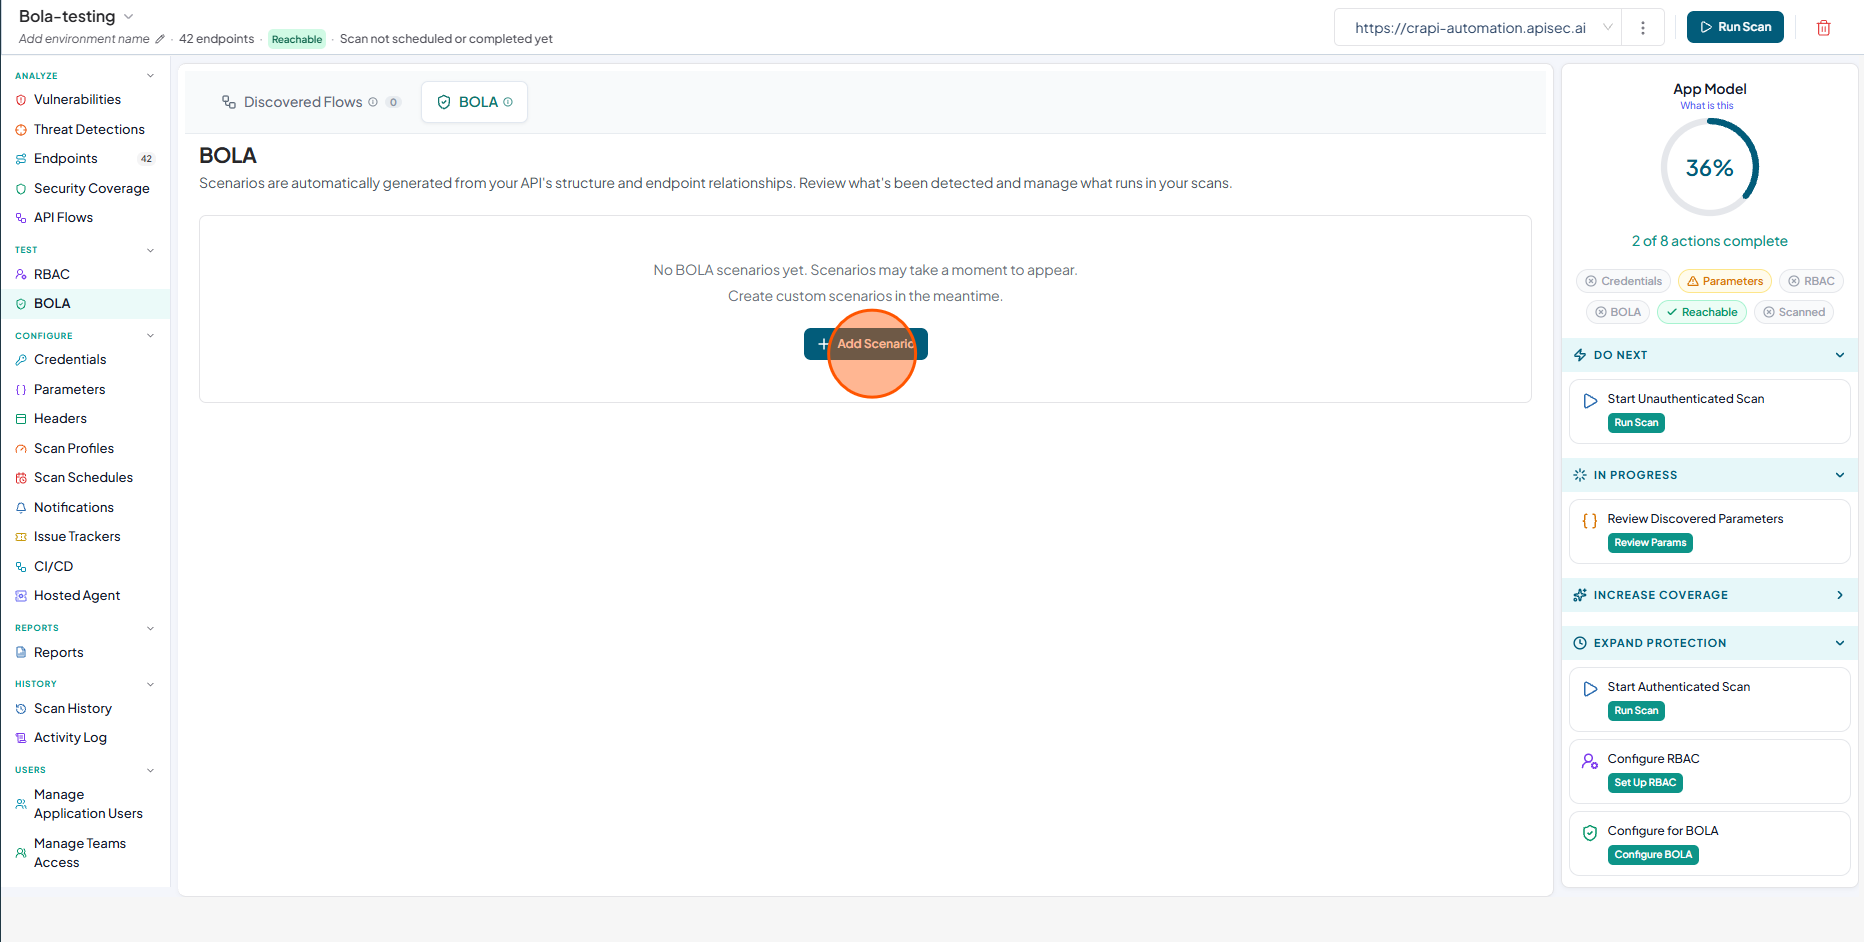The height and width of the screenshot is (942, 1864).
Task: Click the info icon on the BOLA tab
Action: (508, 102)
